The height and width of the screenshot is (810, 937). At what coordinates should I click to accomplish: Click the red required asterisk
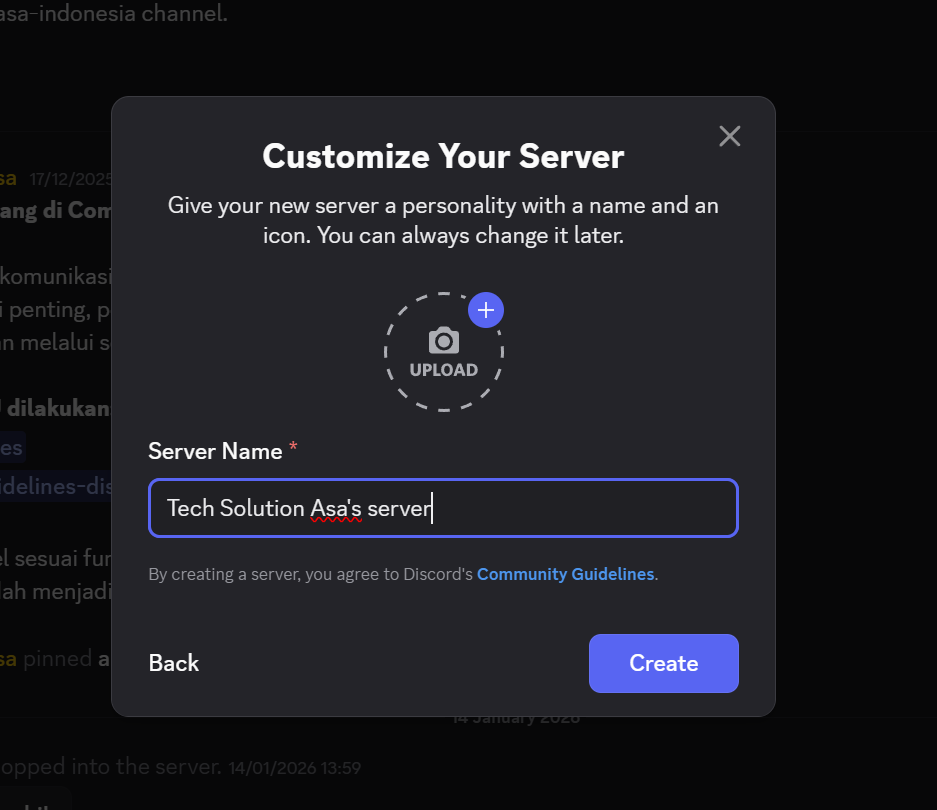pos(293,451)
